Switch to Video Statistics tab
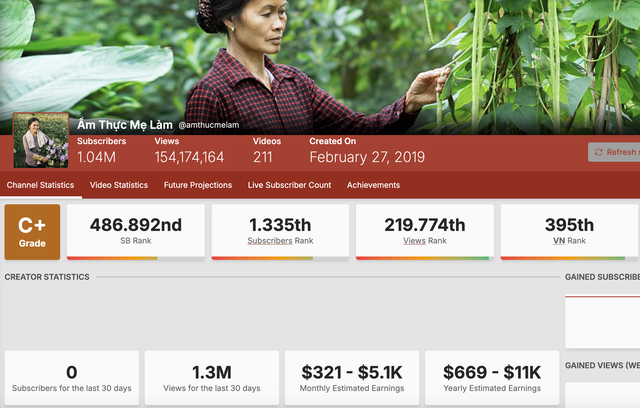Screen dimensions: 640x408 pyautogui.click(x=119, y=185)
